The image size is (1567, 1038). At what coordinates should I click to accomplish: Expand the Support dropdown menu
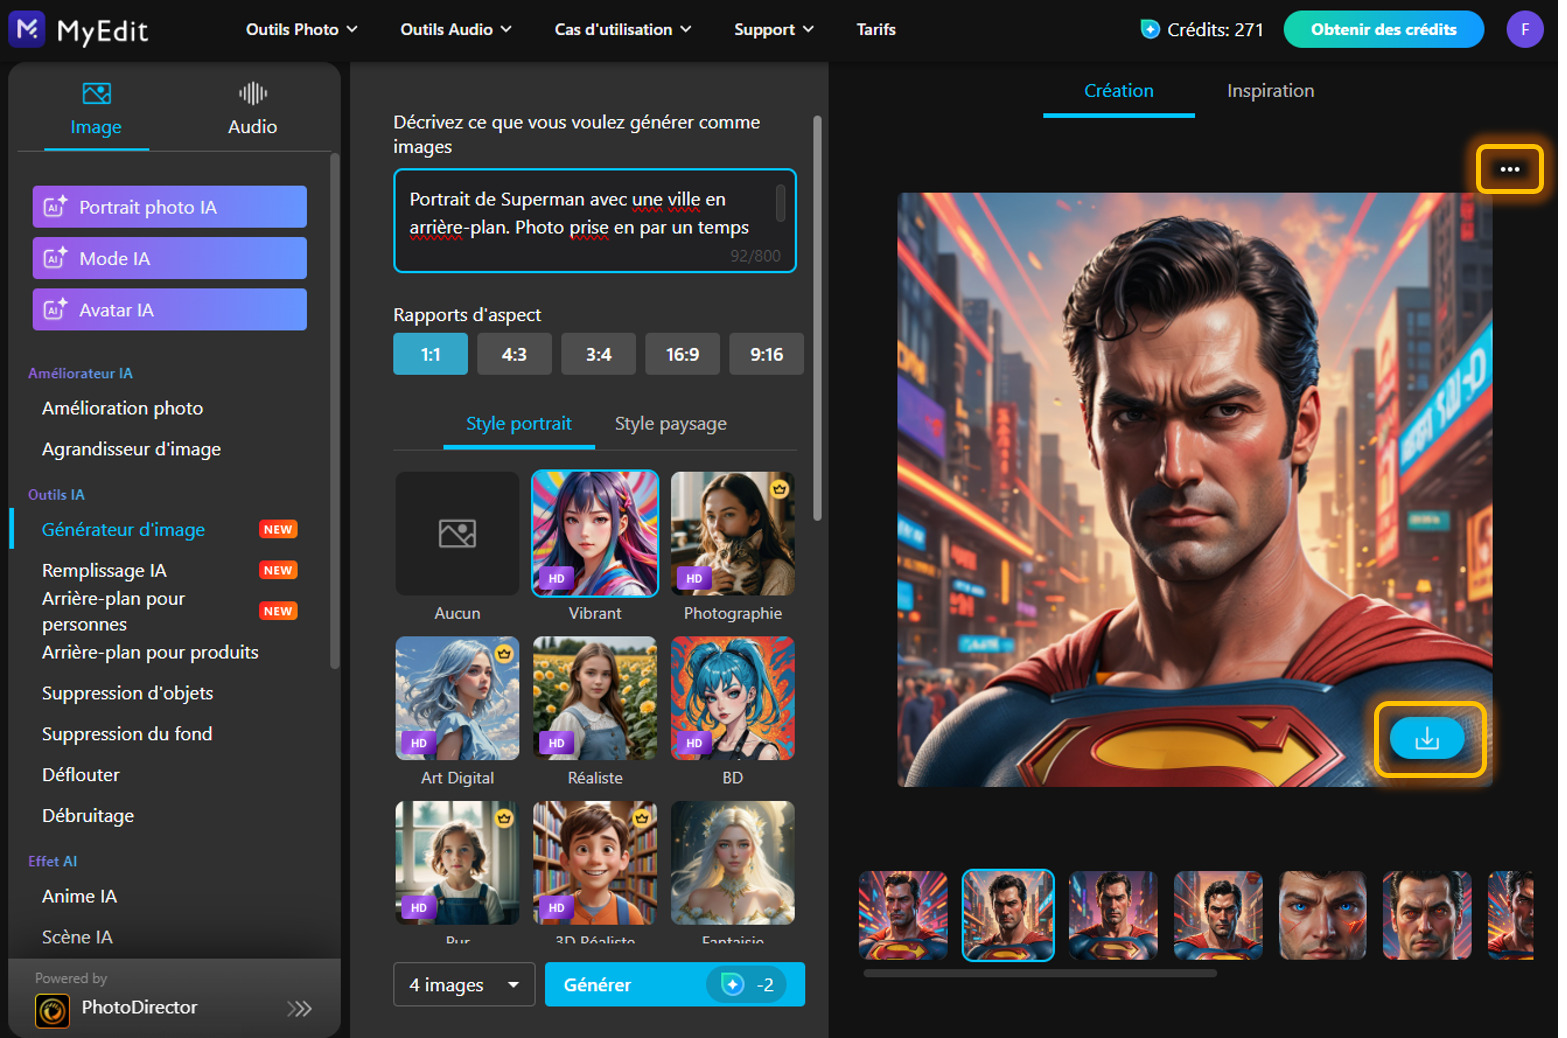(x=774, y=29)
